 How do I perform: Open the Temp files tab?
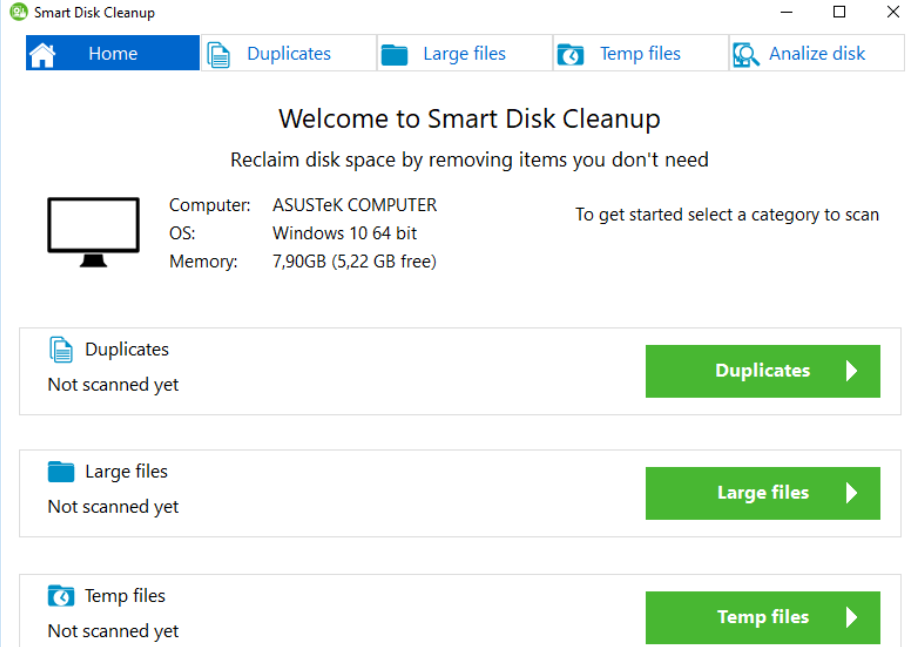tap(641, 53)
